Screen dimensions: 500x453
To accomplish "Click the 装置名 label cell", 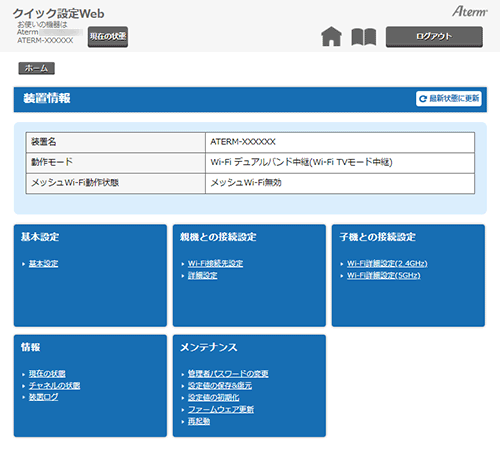I will [116, 142].
